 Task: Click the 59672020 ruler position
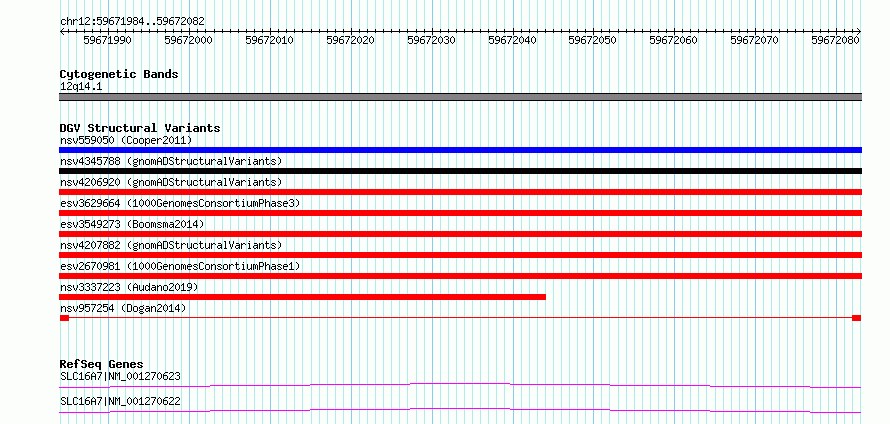click(x=351, y=40)
